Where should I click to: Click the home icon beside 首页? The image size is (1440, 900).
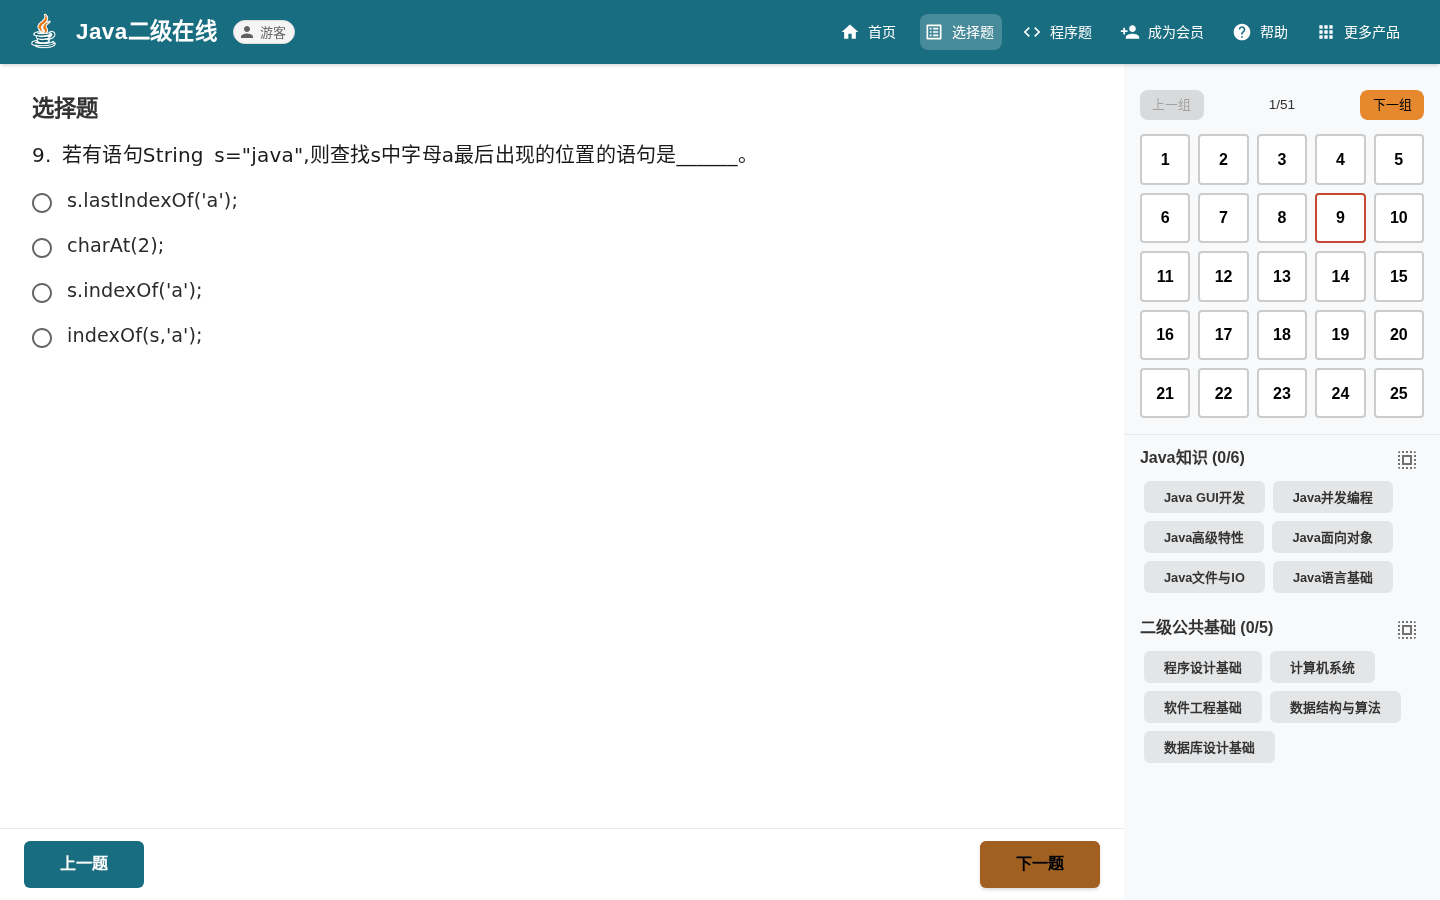(x=850, y=32)
